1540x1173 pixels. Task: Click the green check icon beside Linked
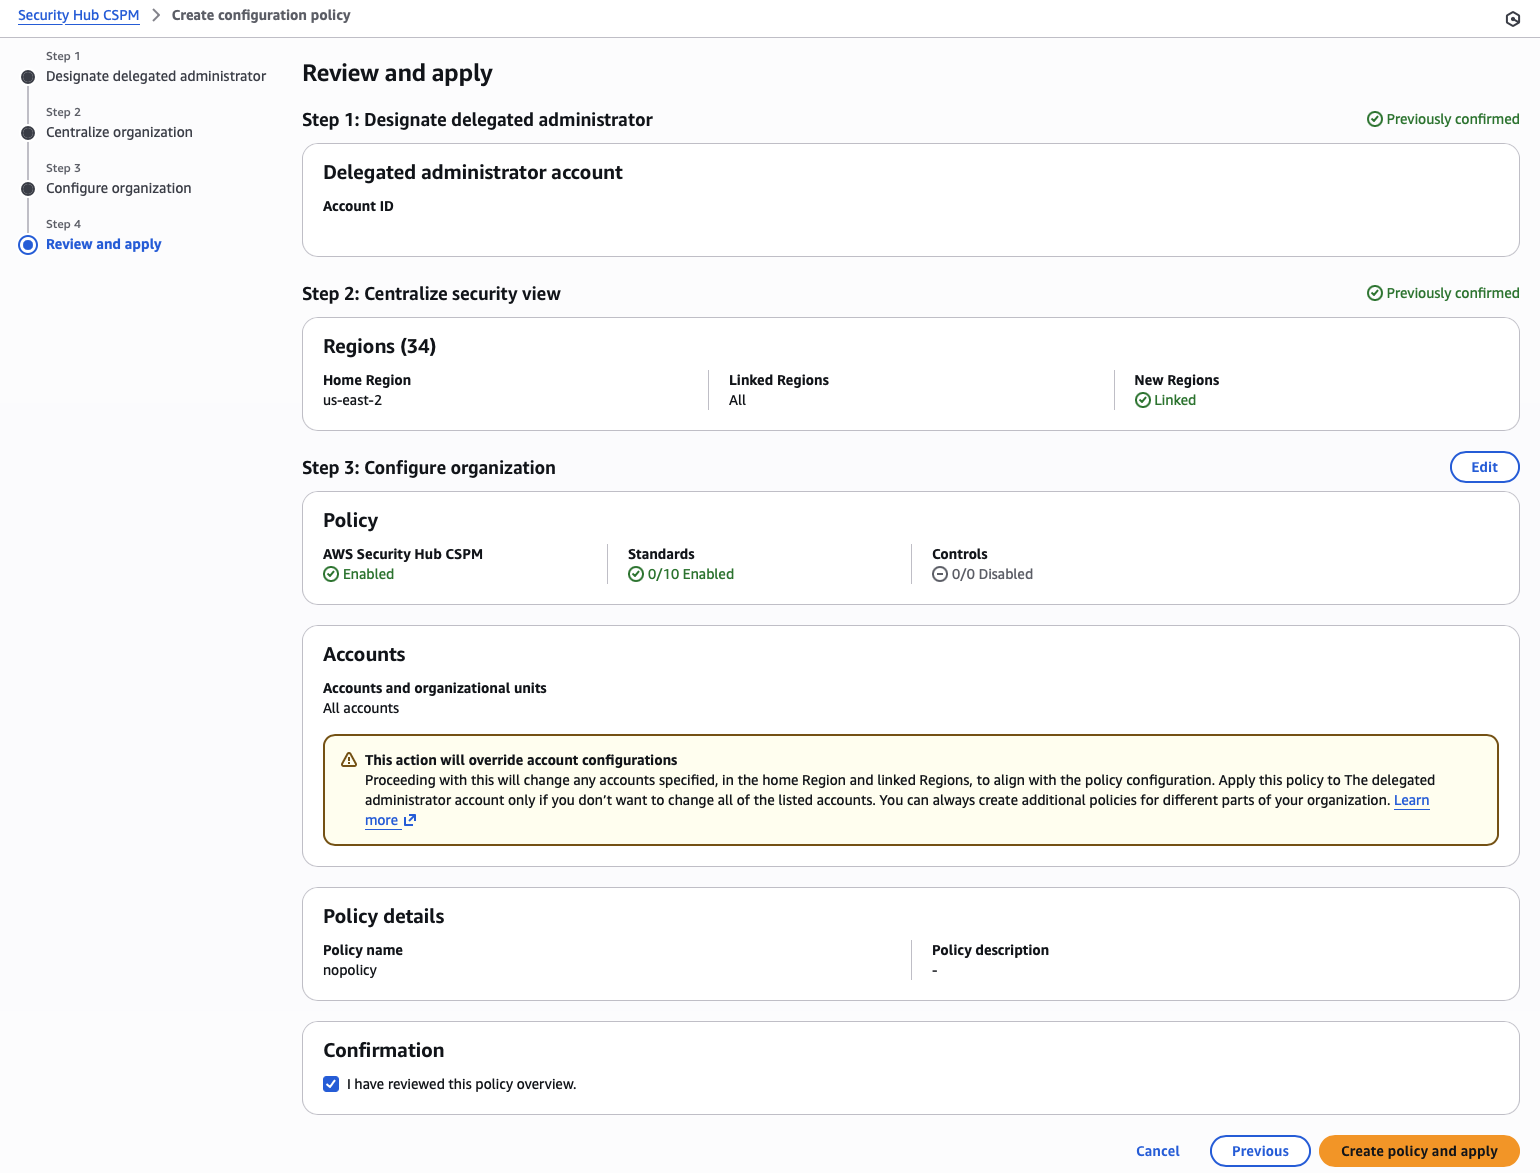1142,400
